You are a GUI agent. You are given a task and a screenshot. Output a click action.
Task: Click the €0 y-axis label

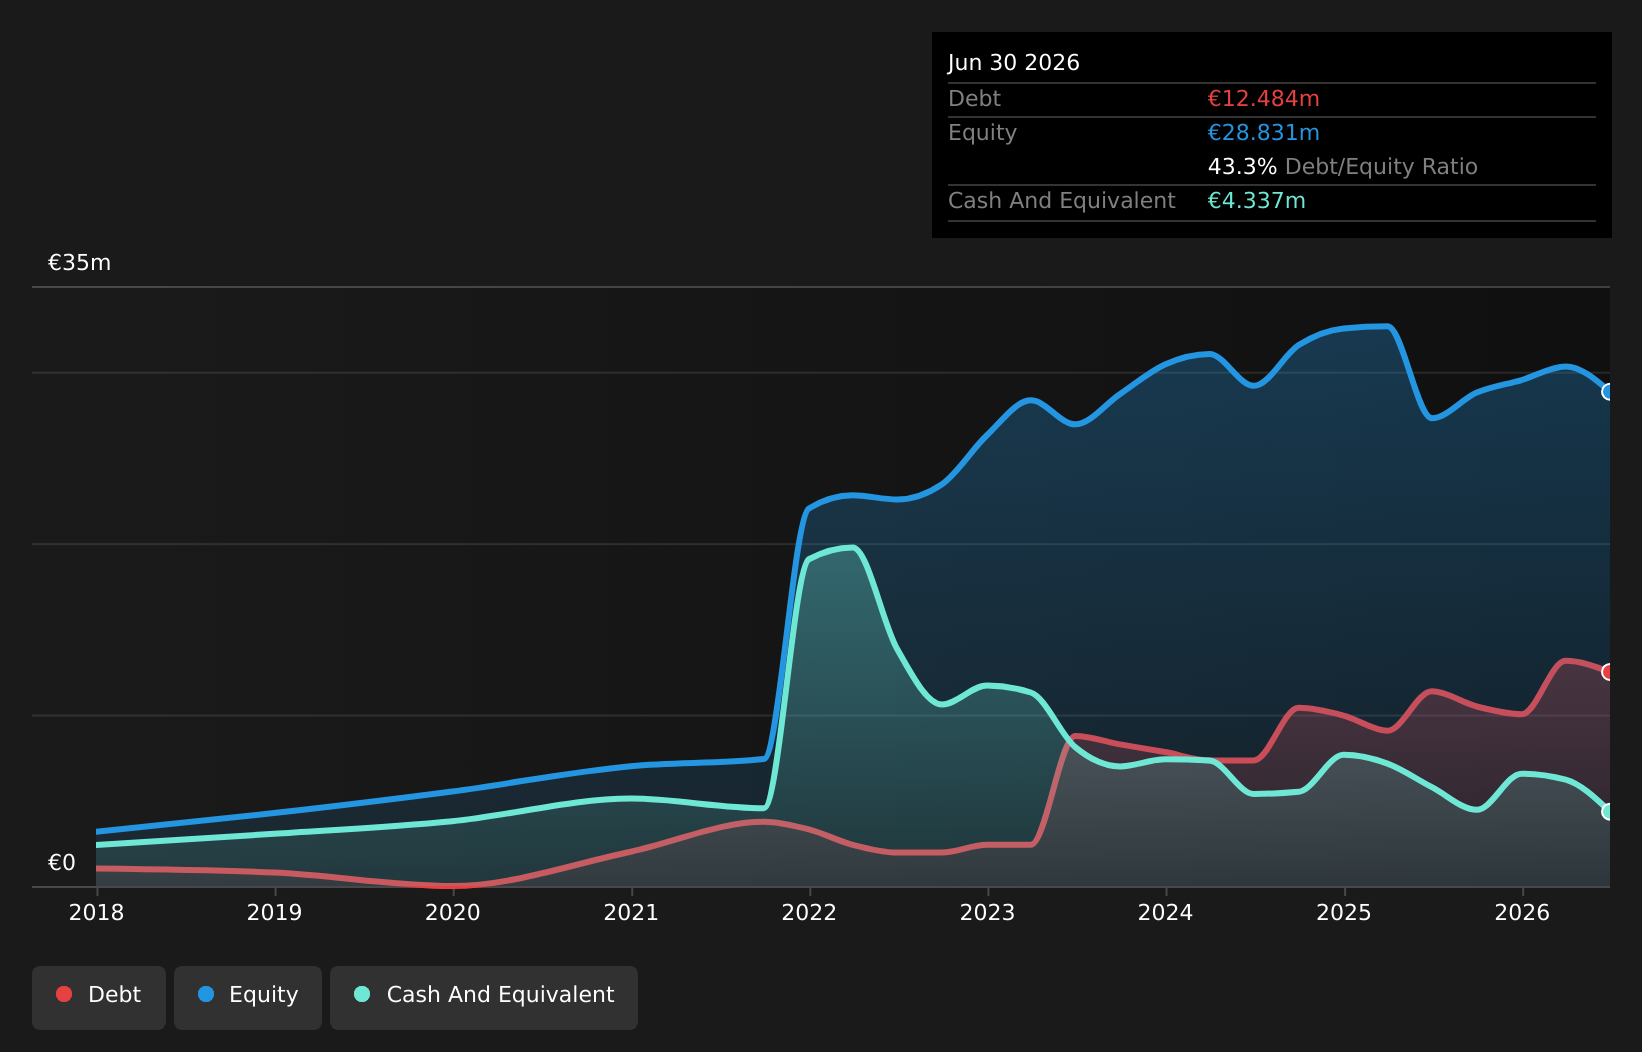(x=62, y=863)
